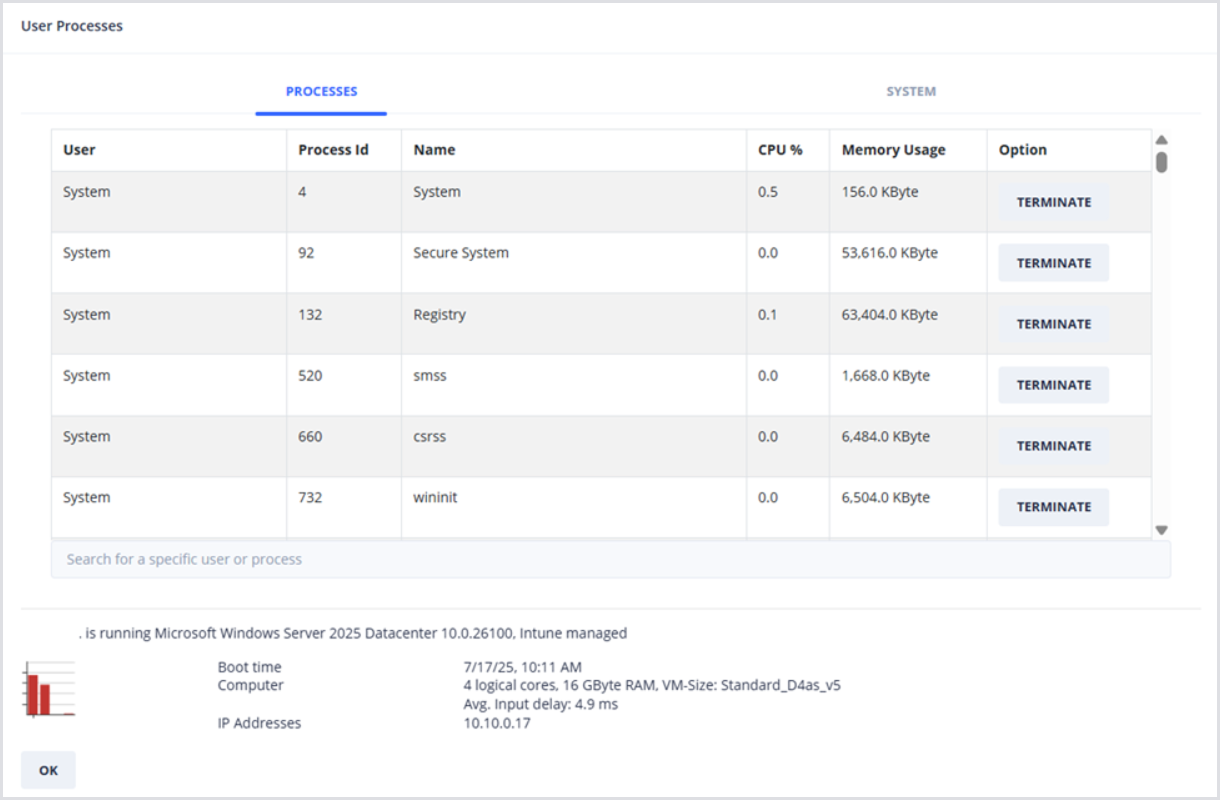Click the User column header
The height and width of the screenshot is (800, 1220).
(x=79, y=150)
